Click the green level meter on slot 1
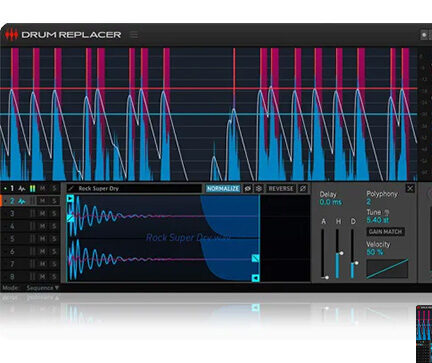The image size is (432, 363). coord(32,189)
